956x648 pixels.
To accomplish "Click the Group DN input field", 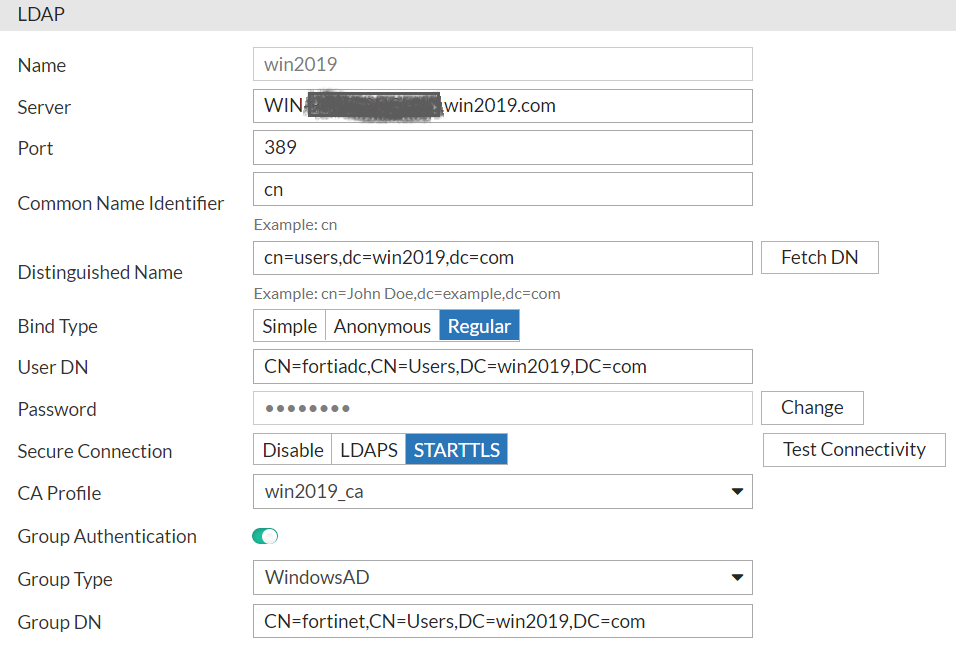I will point(500,621).
